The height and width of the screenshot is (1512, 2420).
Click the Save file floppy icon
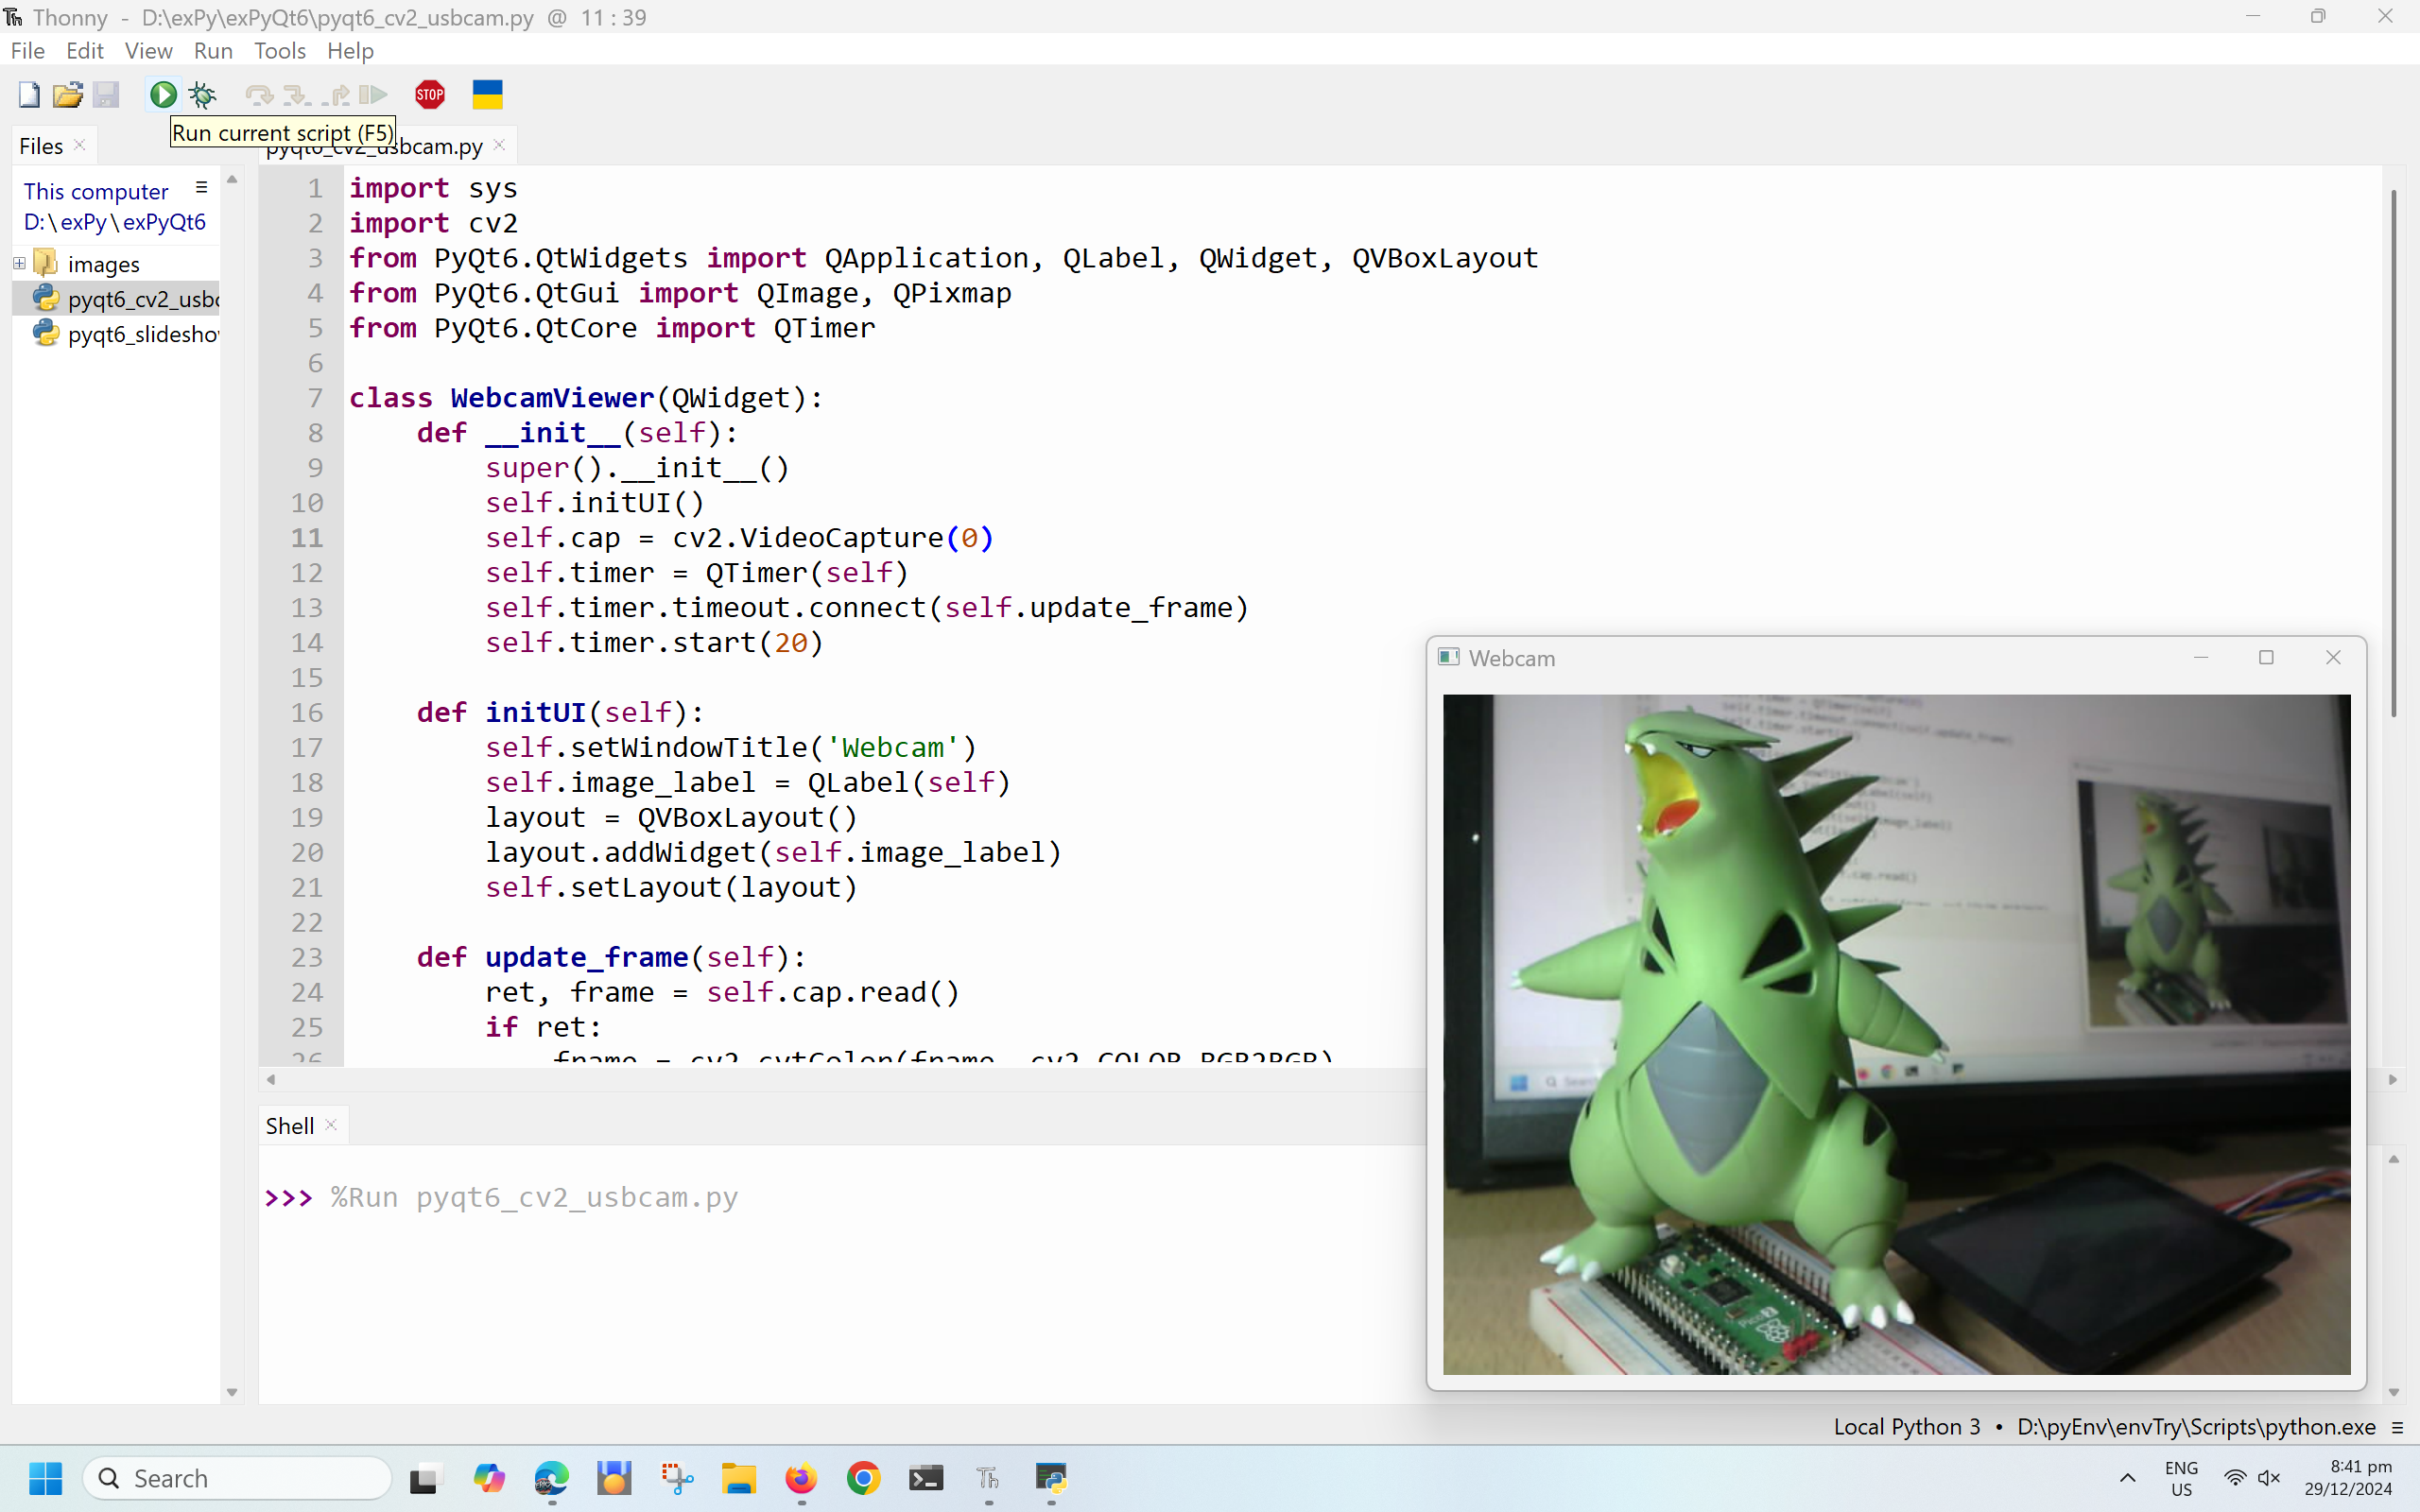[106, 95]
